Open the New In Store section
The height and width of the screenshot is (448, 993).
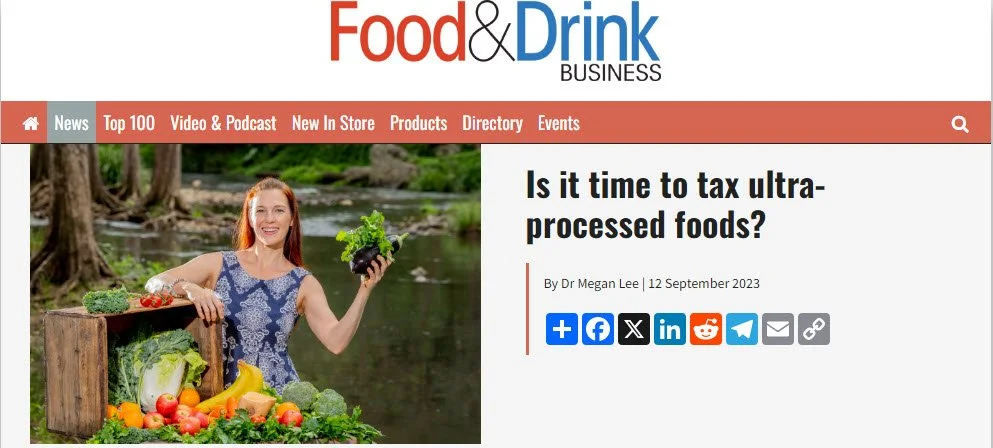coord(333,122)
